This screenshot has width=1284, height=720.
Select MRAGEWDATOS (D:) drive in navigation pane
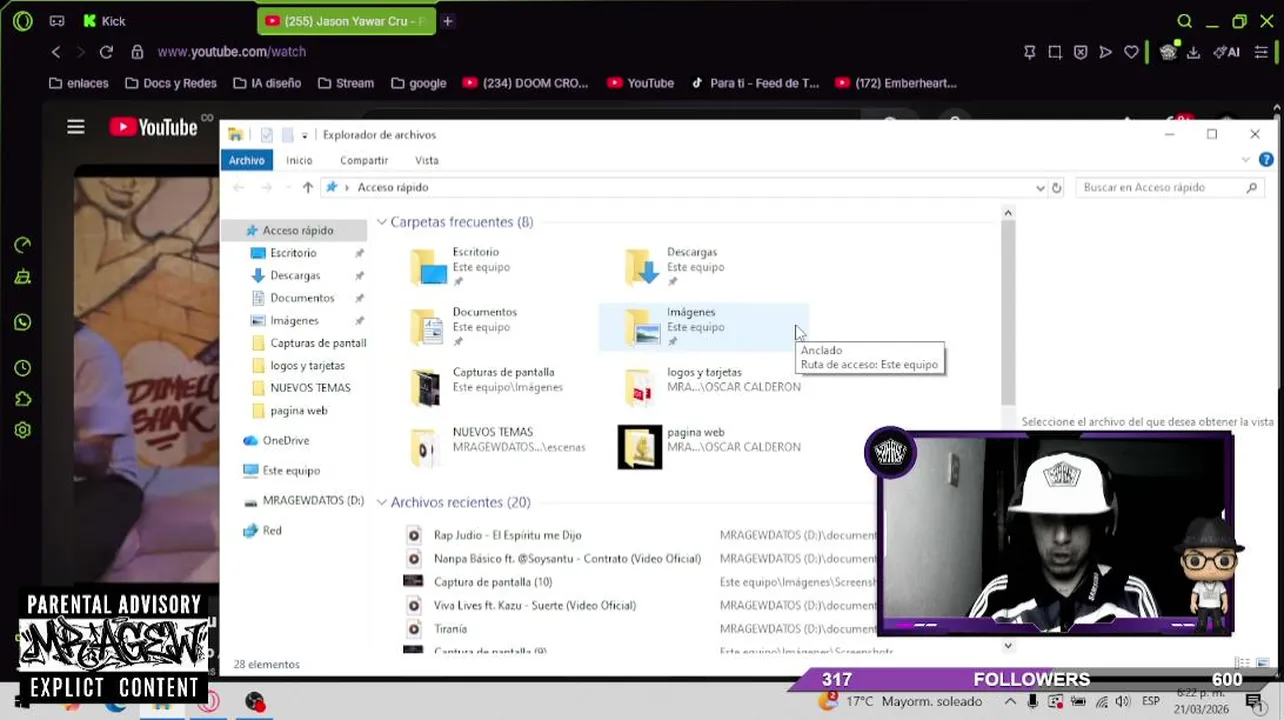313,500
